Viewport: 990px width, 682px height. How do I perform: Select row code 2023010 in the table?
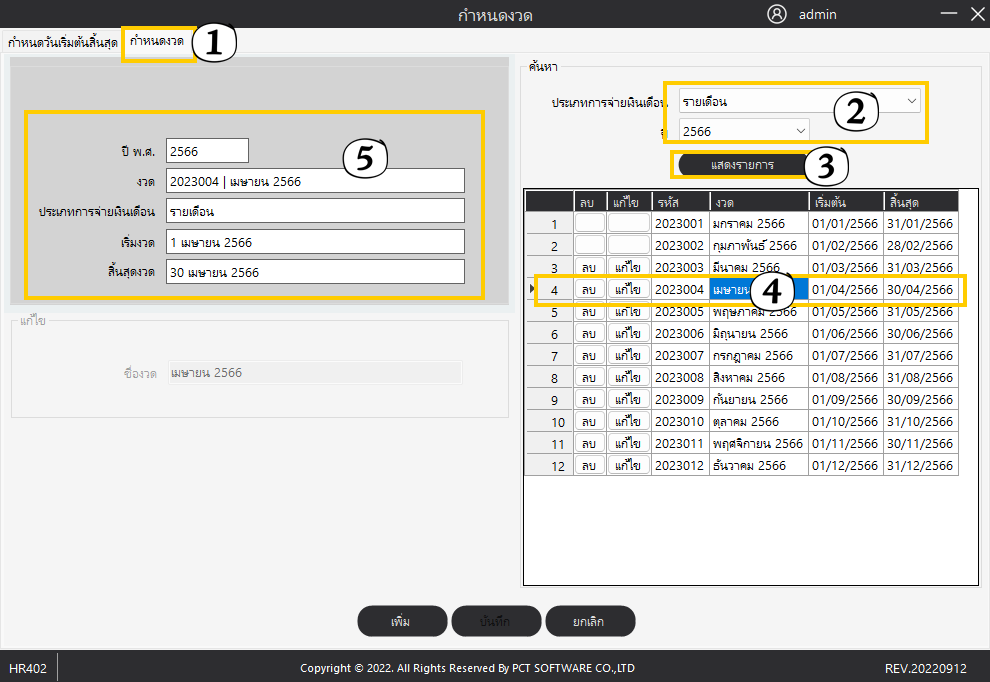pos(680,422)
